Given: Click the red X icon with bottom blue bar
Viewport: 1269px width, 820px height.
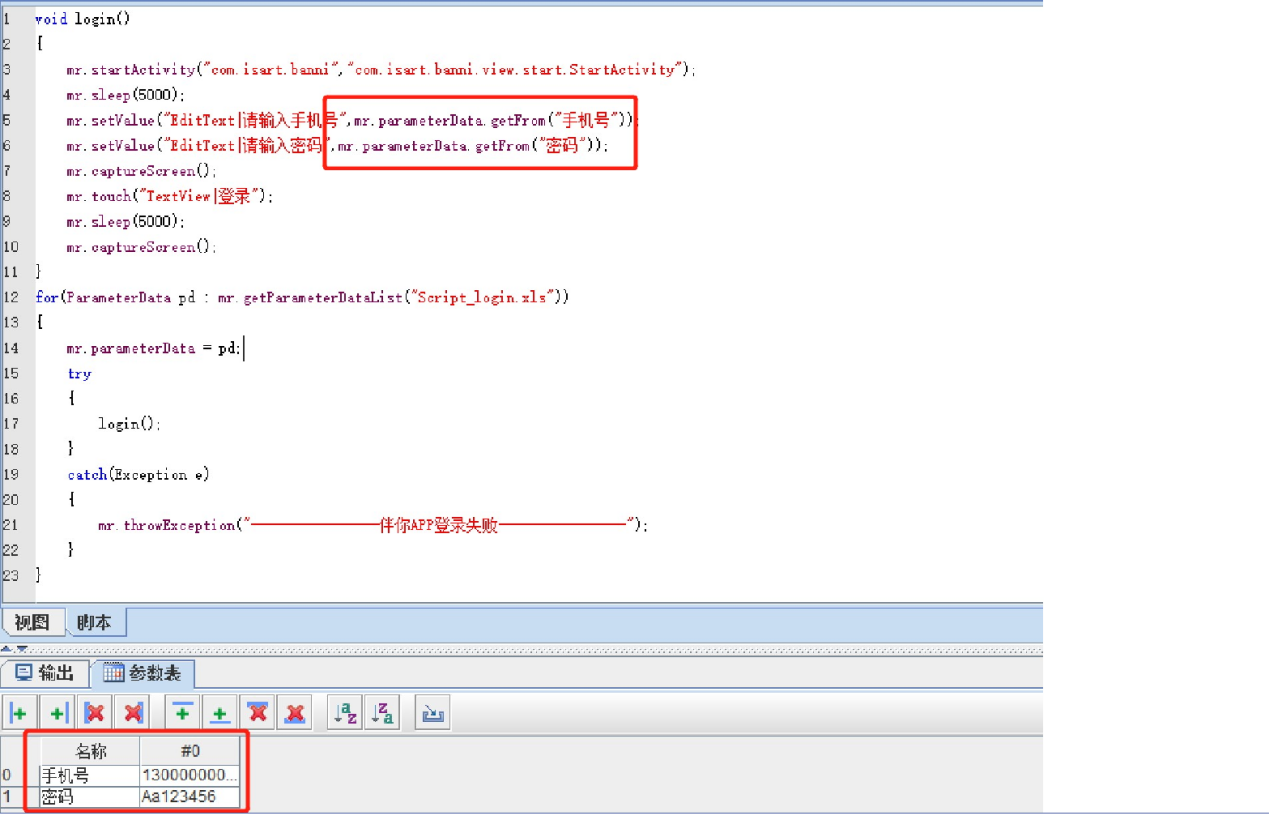Looking at the screenshot, I should [295, 713].
